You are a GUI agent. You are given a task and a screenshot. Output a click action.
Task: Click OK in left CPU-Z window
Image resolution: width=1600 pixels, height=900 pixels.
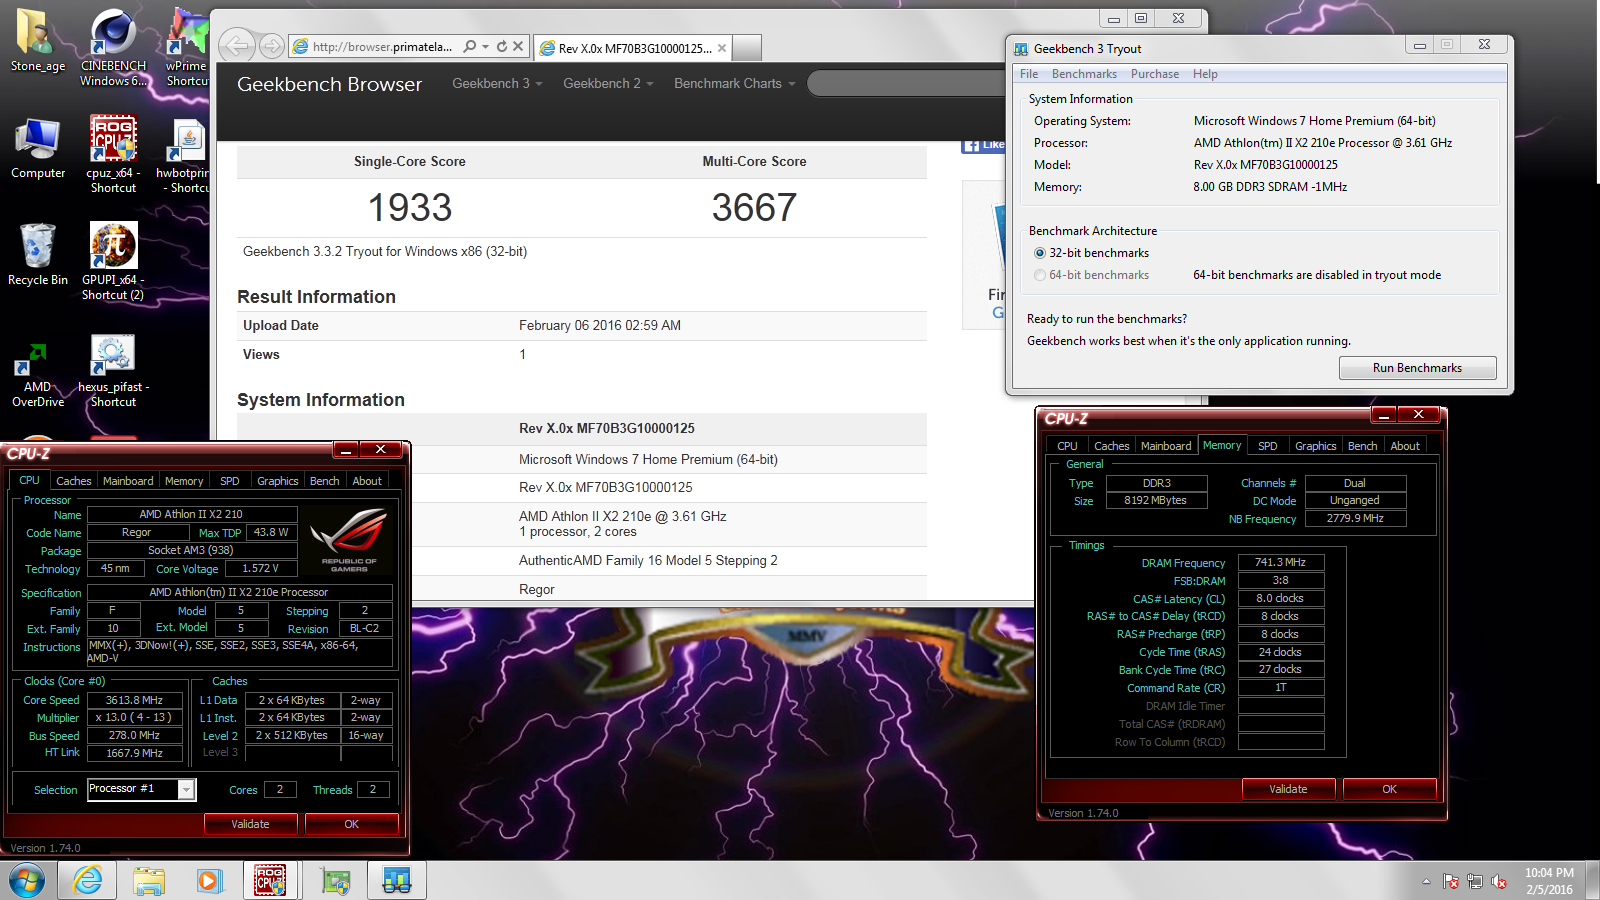coord(351,824)
